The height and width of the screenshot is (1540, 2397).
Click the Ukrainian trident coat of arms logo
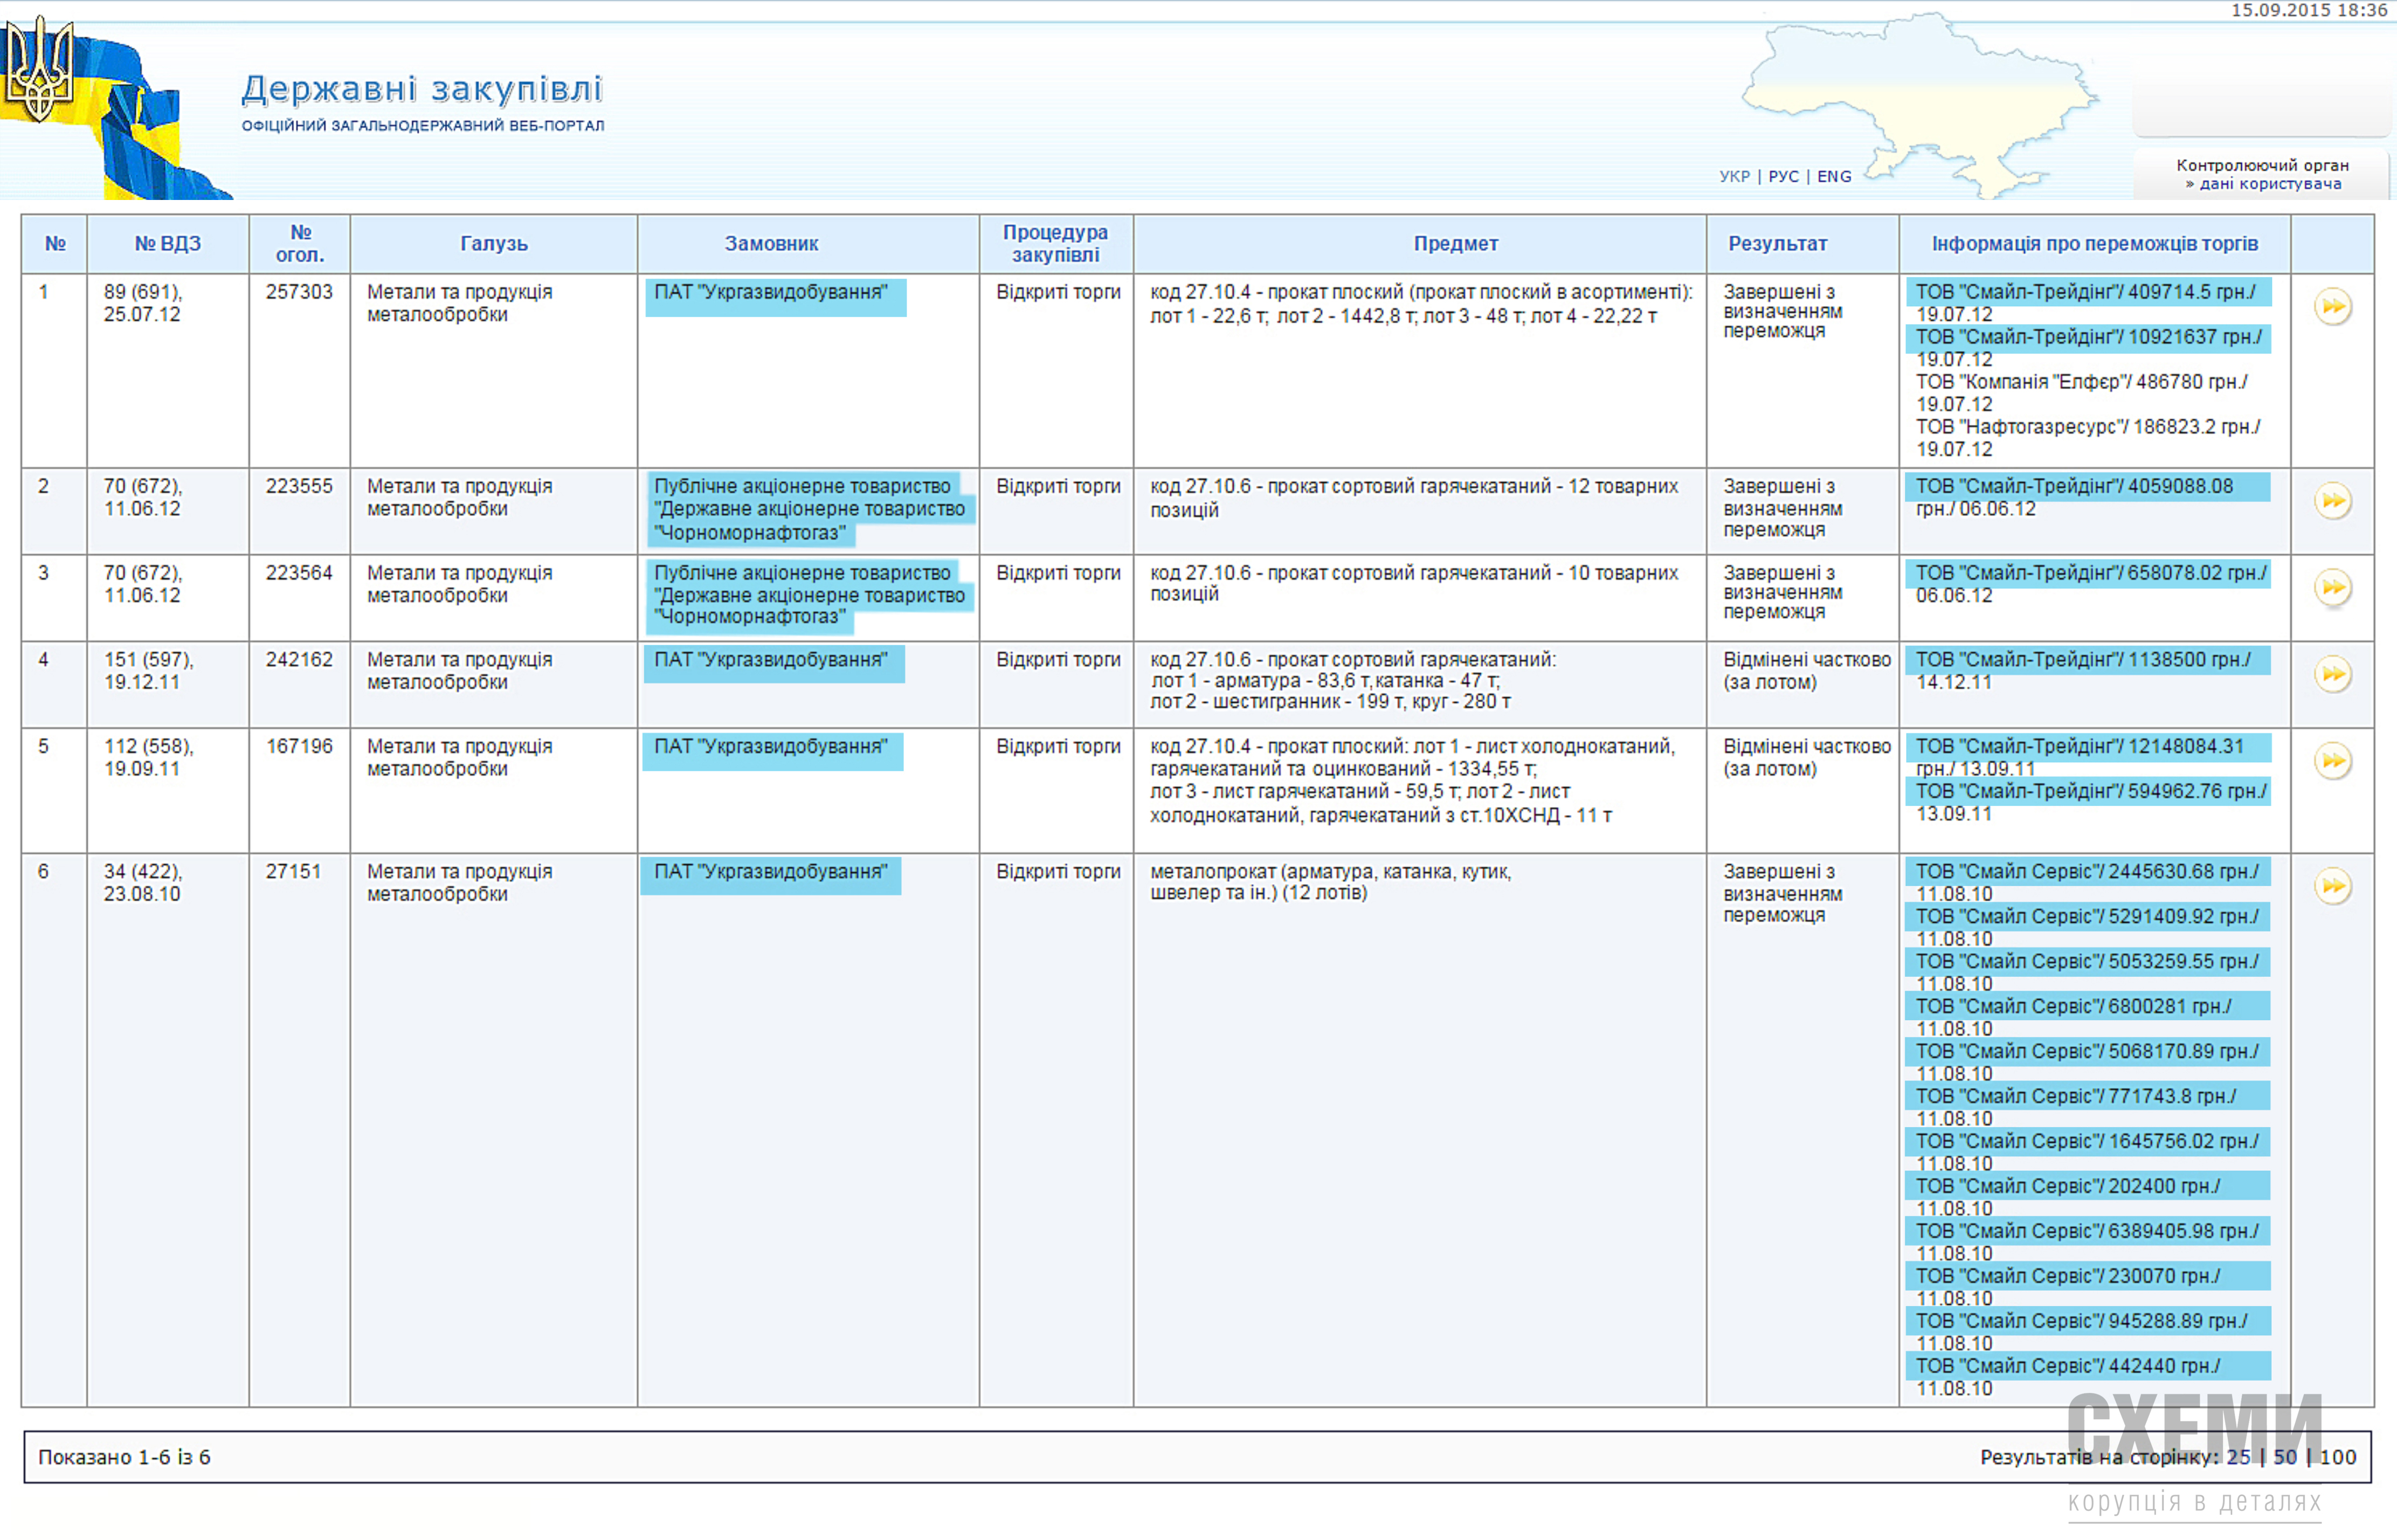coord(40,70)
